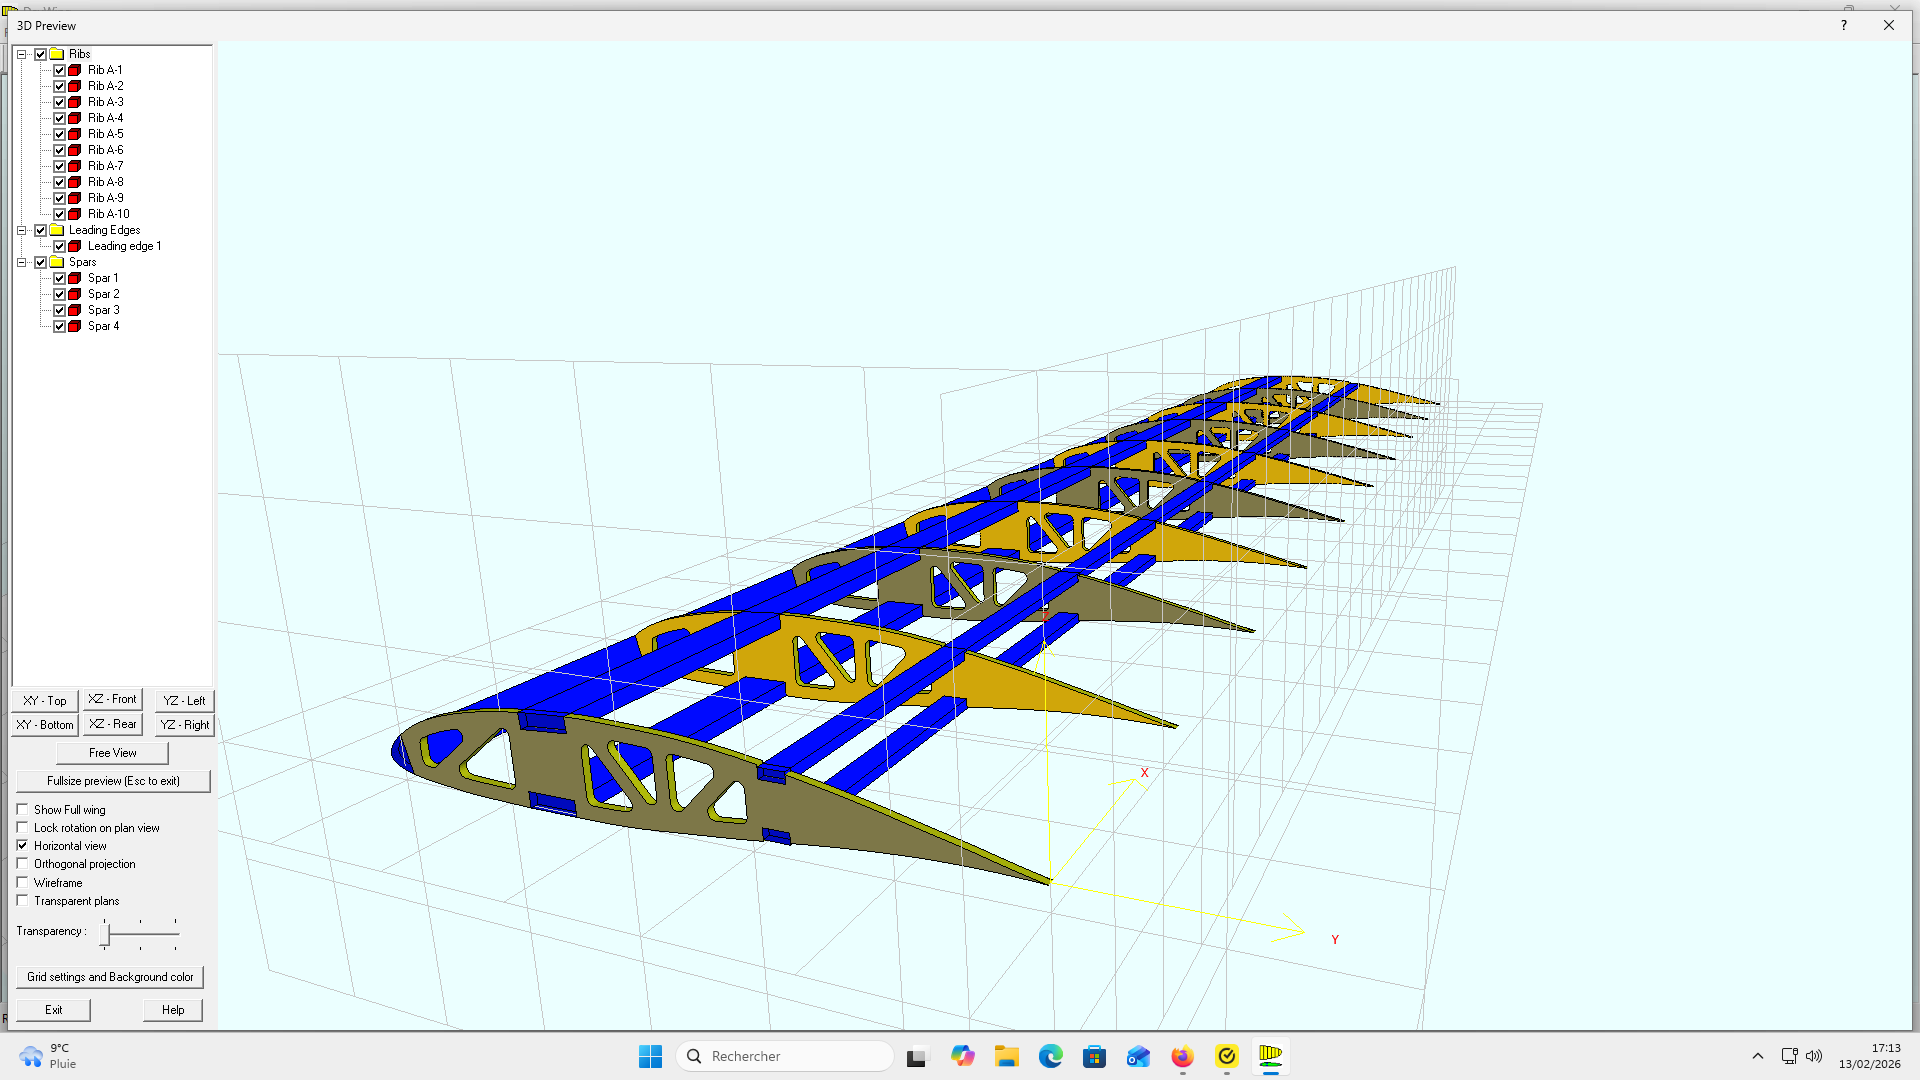Enable the Show Full wing checkbox
1920x1080 pixels.
click(22, 808)
